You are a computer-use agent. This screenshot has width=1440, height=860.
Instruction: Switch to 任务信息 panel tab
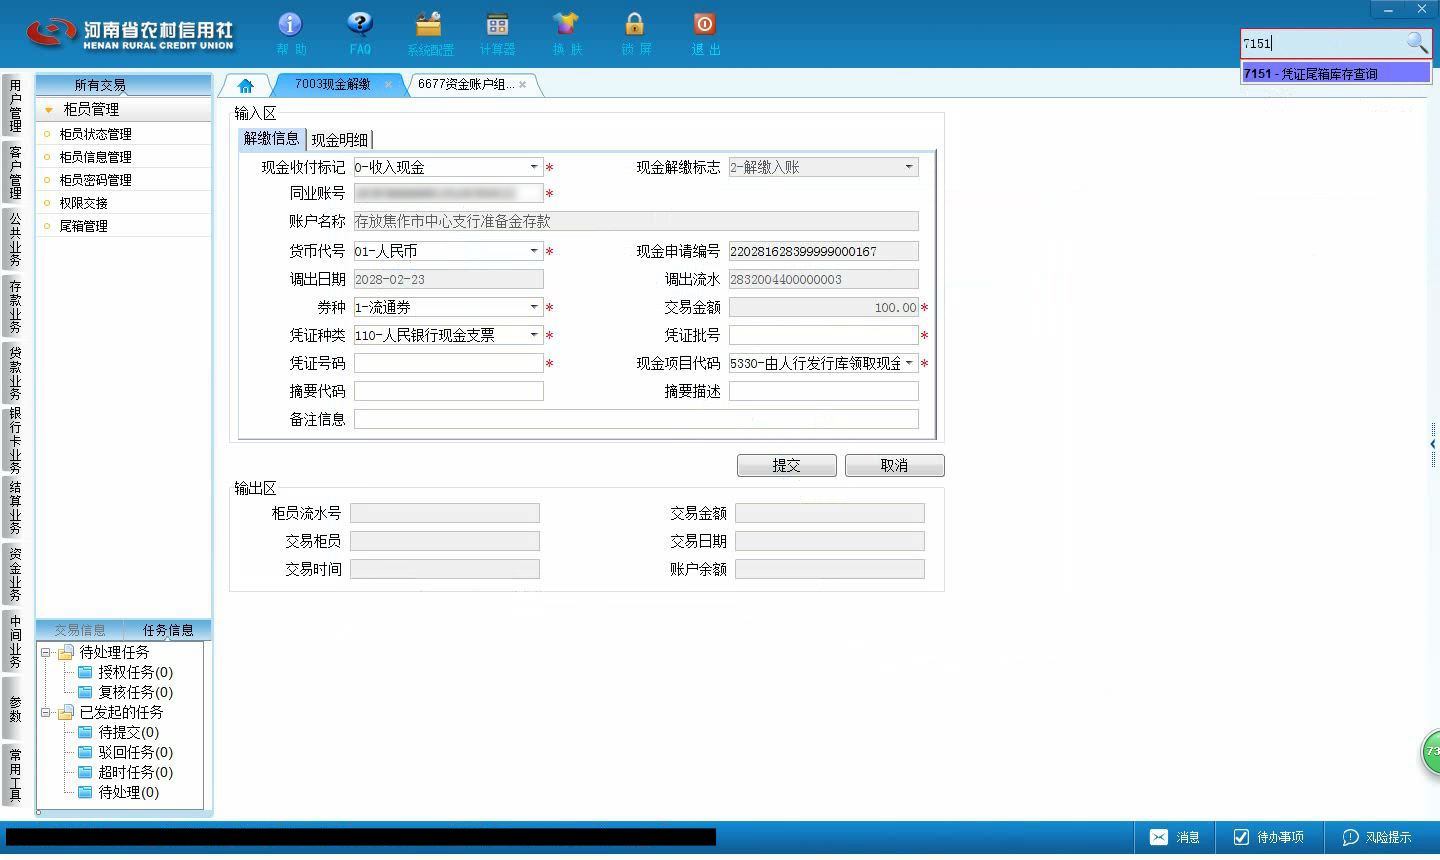coord(168,630)
